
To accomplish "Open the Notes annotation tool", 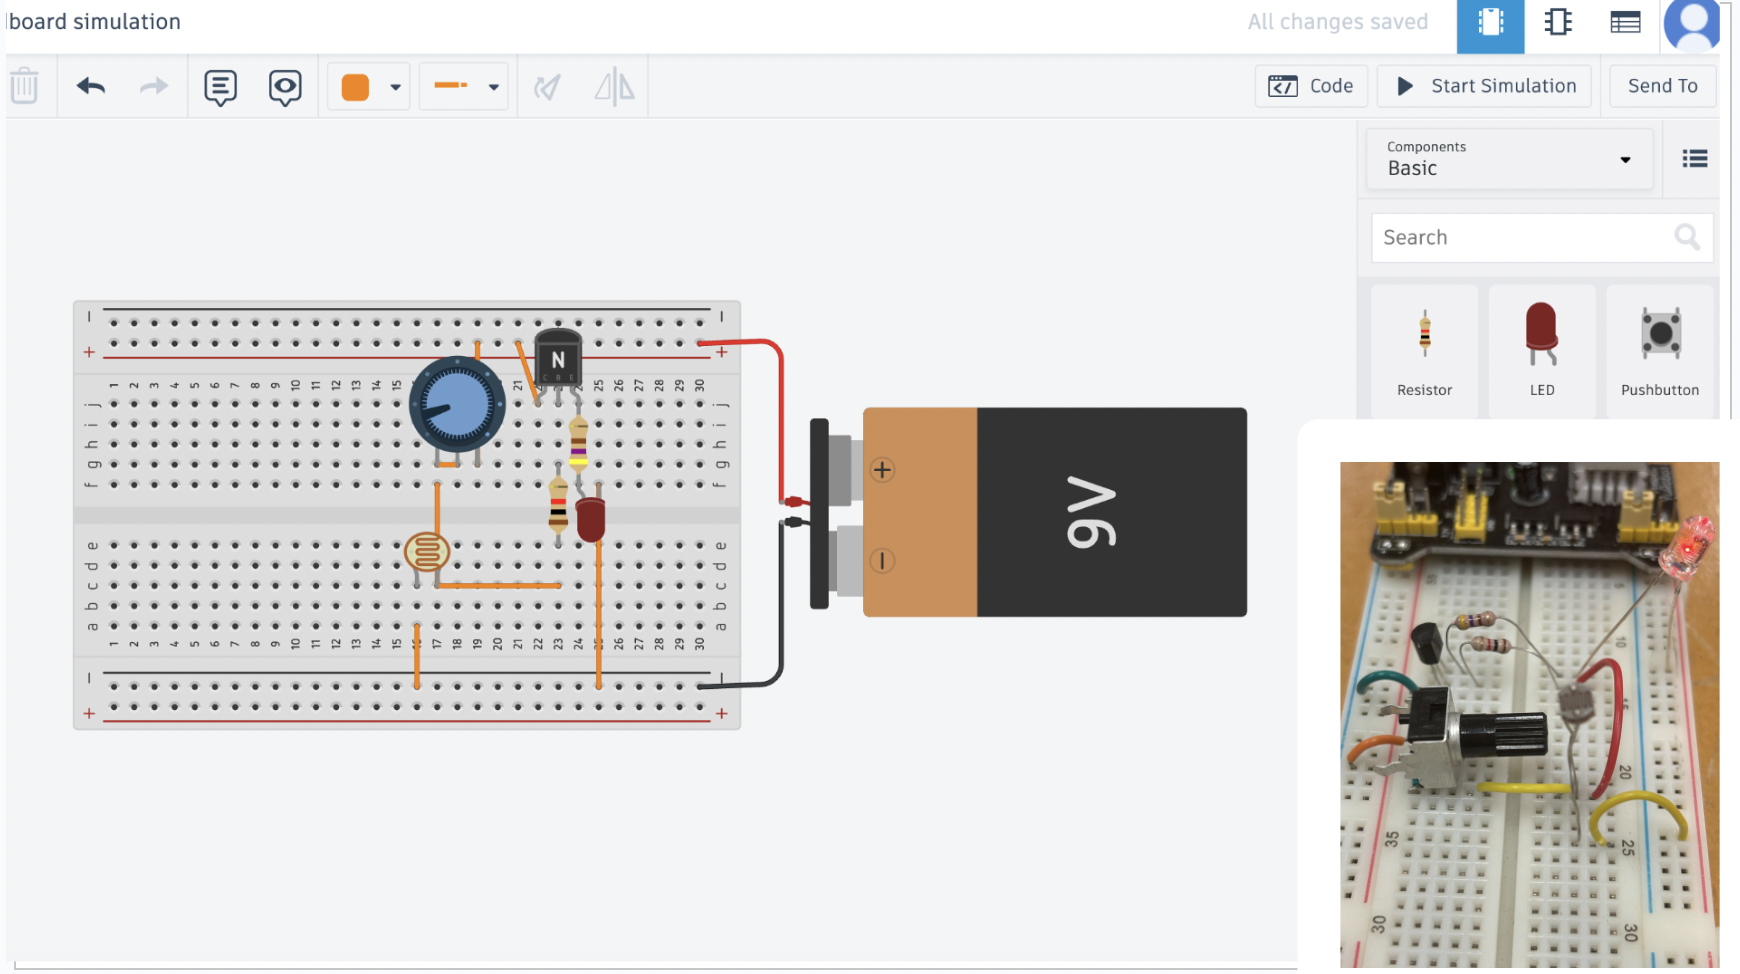I will tap(220, 86).
